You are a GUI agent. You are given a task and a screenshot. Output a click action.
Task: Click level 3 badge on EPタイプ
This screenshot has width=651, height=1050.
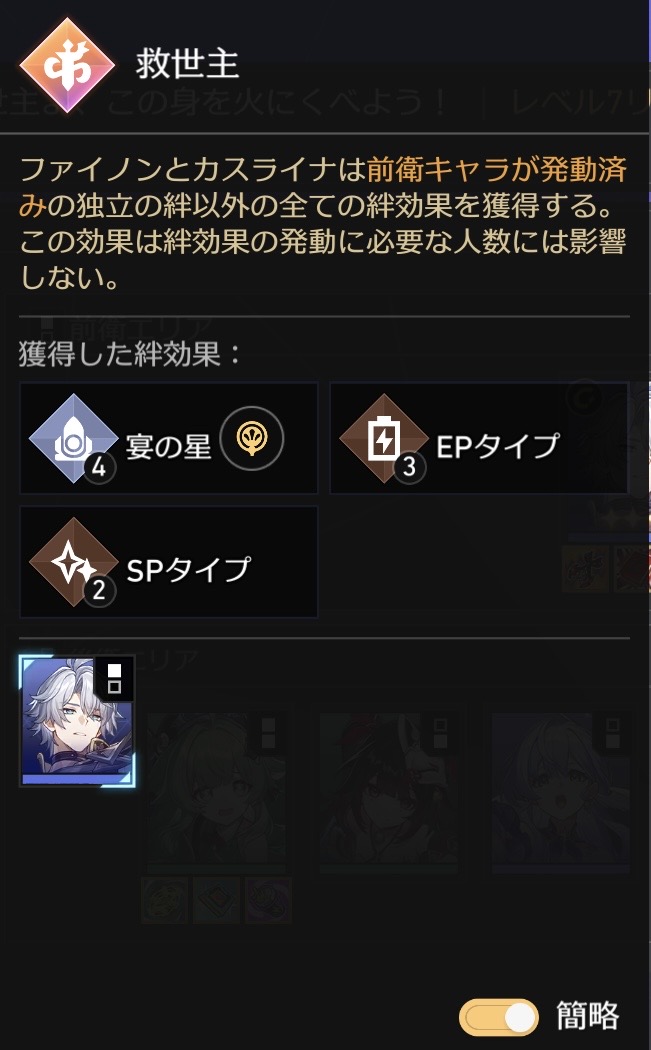[x=409, y=467]
